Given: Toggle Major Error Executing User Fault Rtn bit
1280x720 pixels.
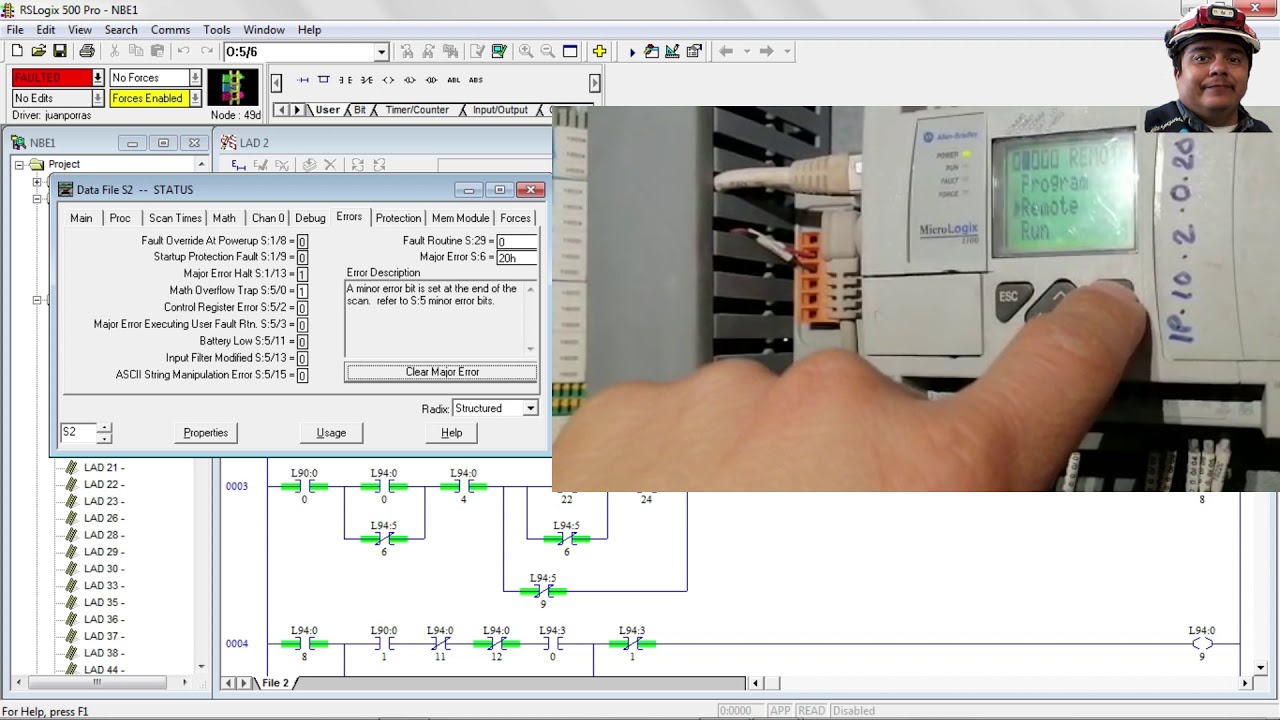Looking at the screenshot, I should click(x=302, y=325).
